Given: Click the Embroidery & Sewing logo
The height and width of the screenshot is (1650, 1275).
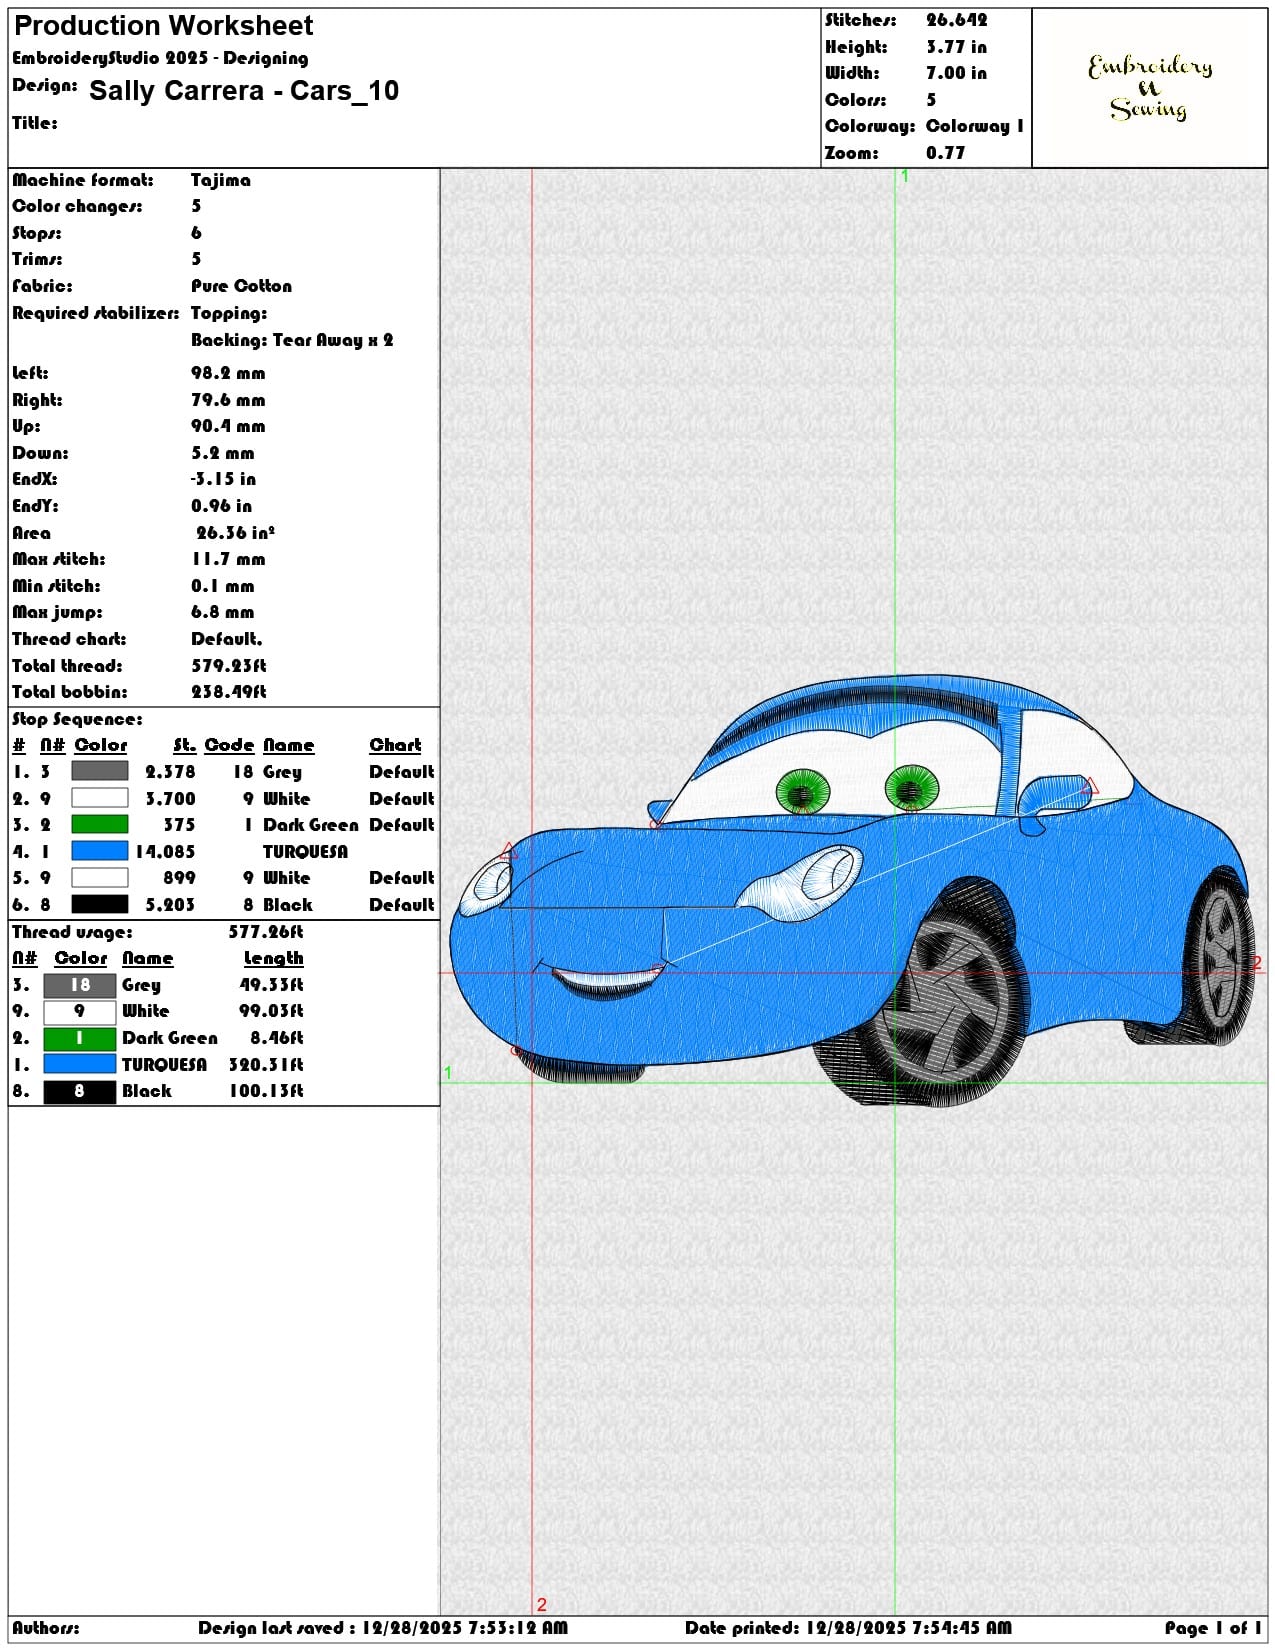Looking at the screenshot, I should 1150,88.
